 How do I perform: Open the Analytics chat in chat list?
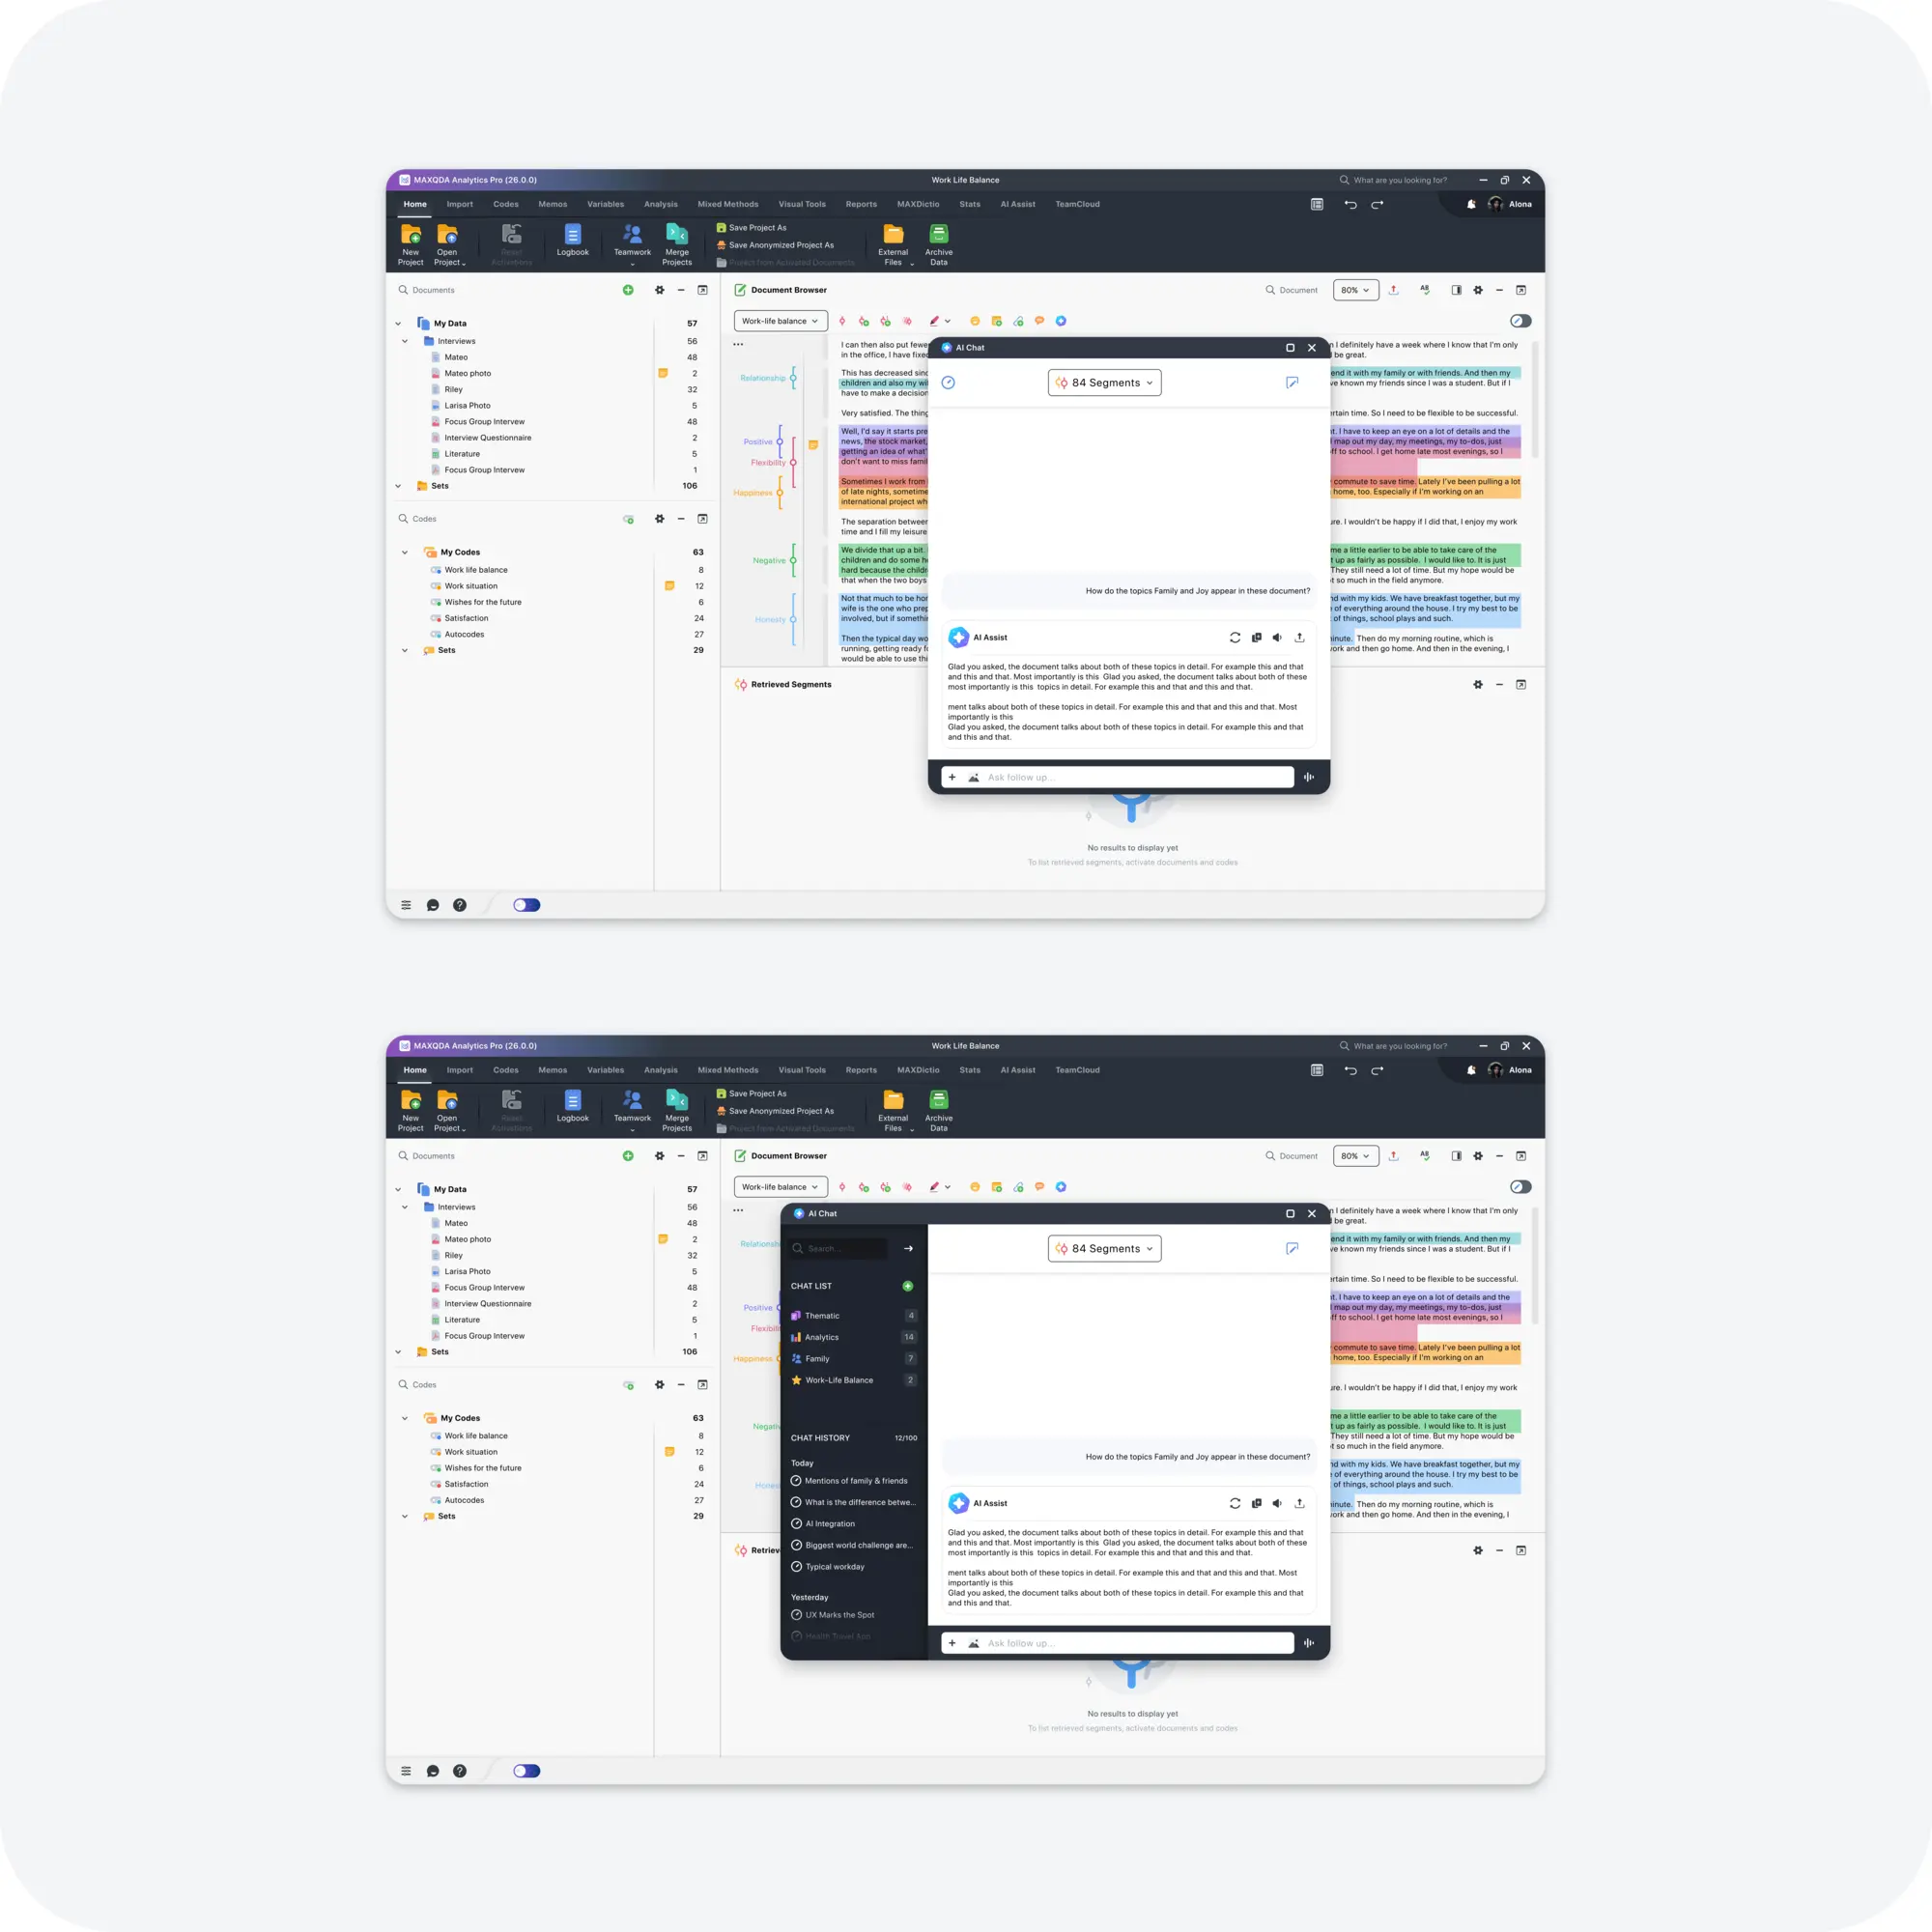(x=822, y=1337)
